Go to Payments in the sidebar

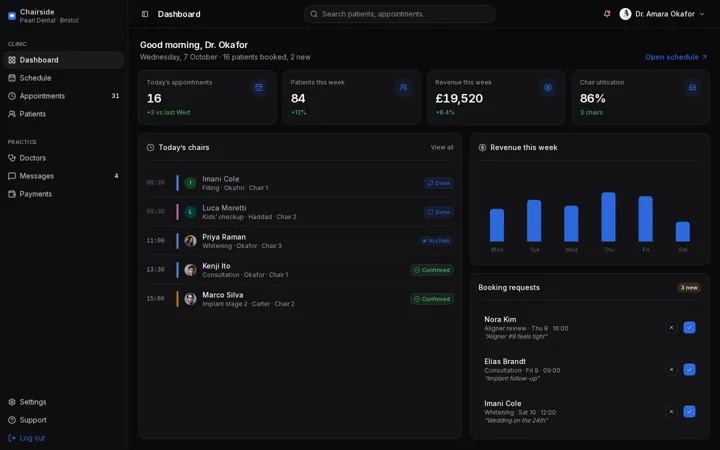point(63,194)
